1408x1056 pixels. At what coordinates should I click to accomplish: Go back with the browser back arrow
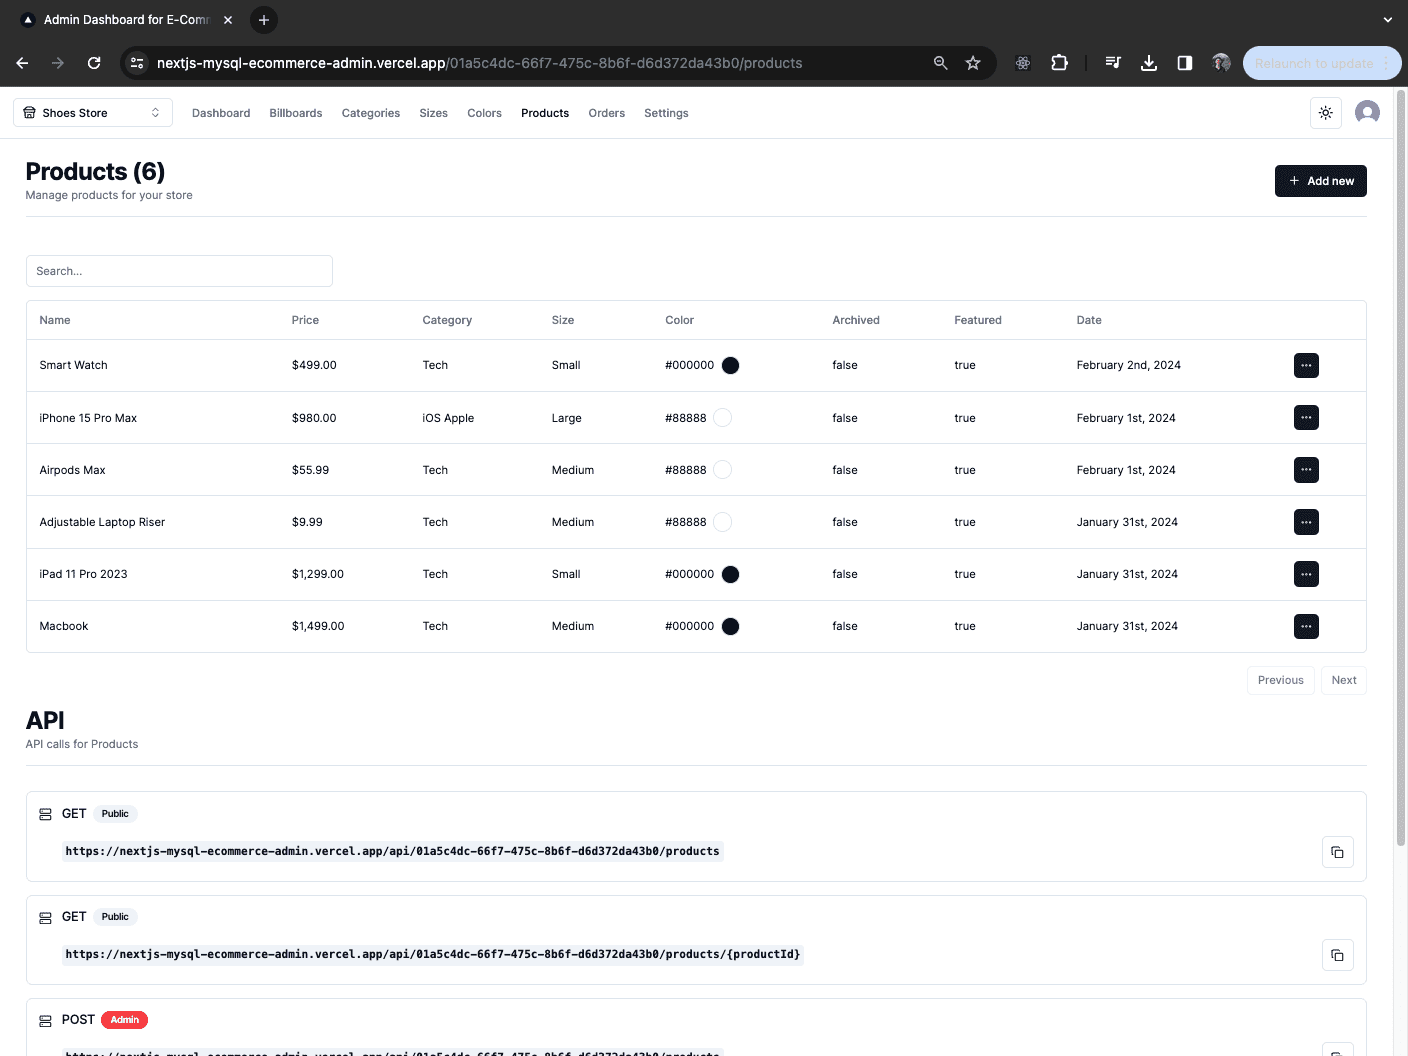point(22,63)
